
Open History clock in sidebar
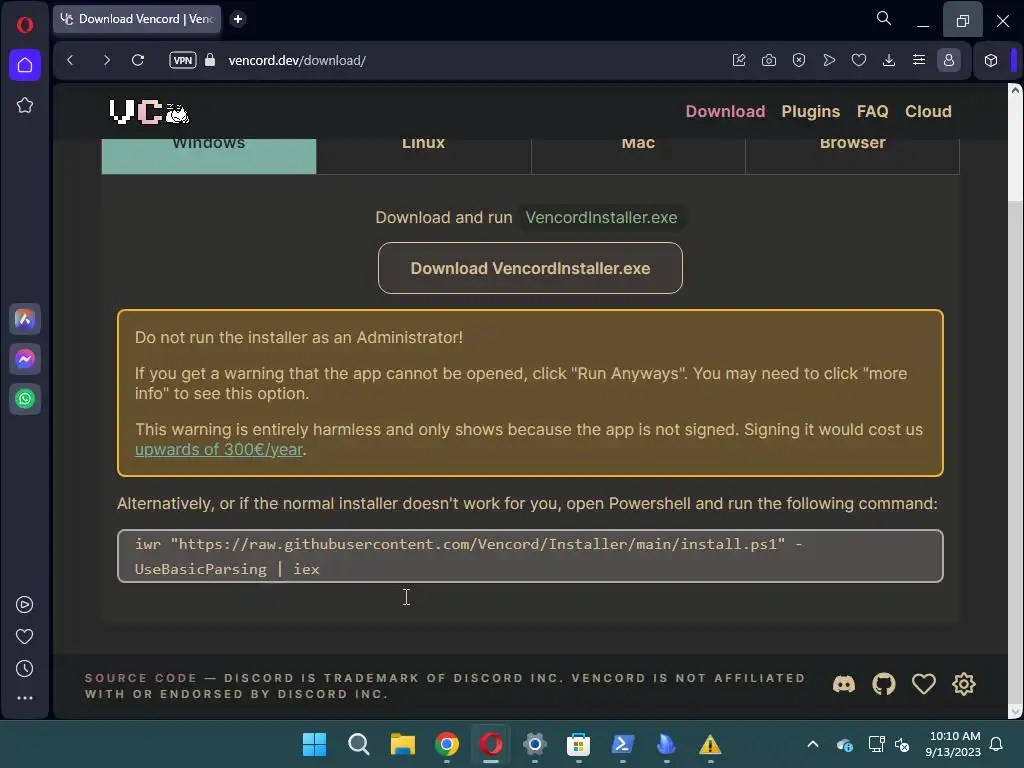[x=25, y=669]
